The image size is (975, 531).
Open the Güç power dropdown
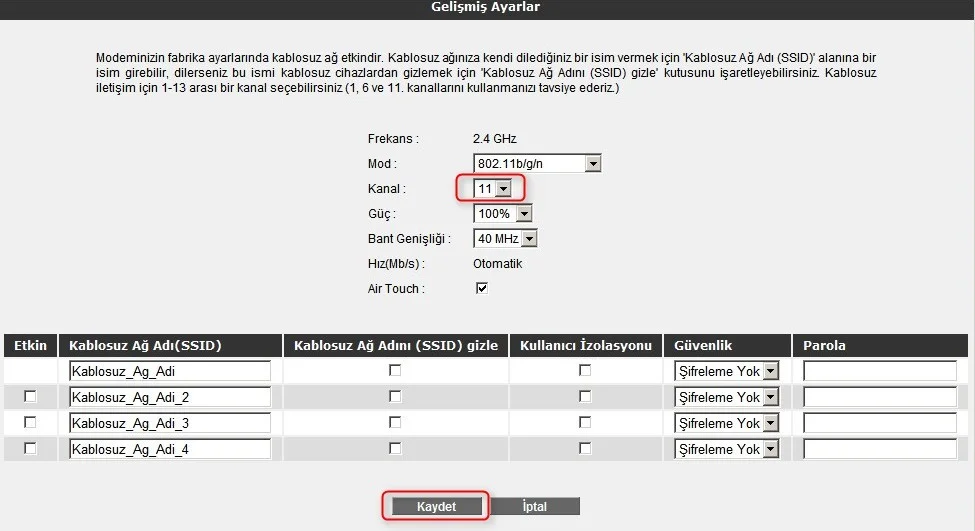coord(502,214)
